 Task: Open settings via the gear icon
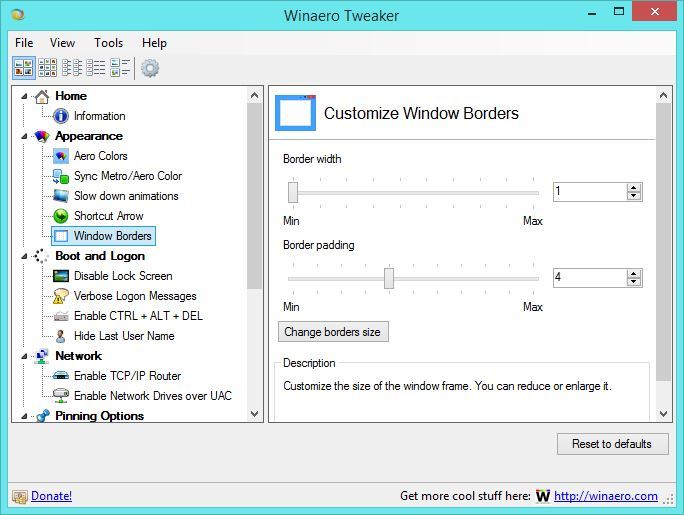coord(150,68)
